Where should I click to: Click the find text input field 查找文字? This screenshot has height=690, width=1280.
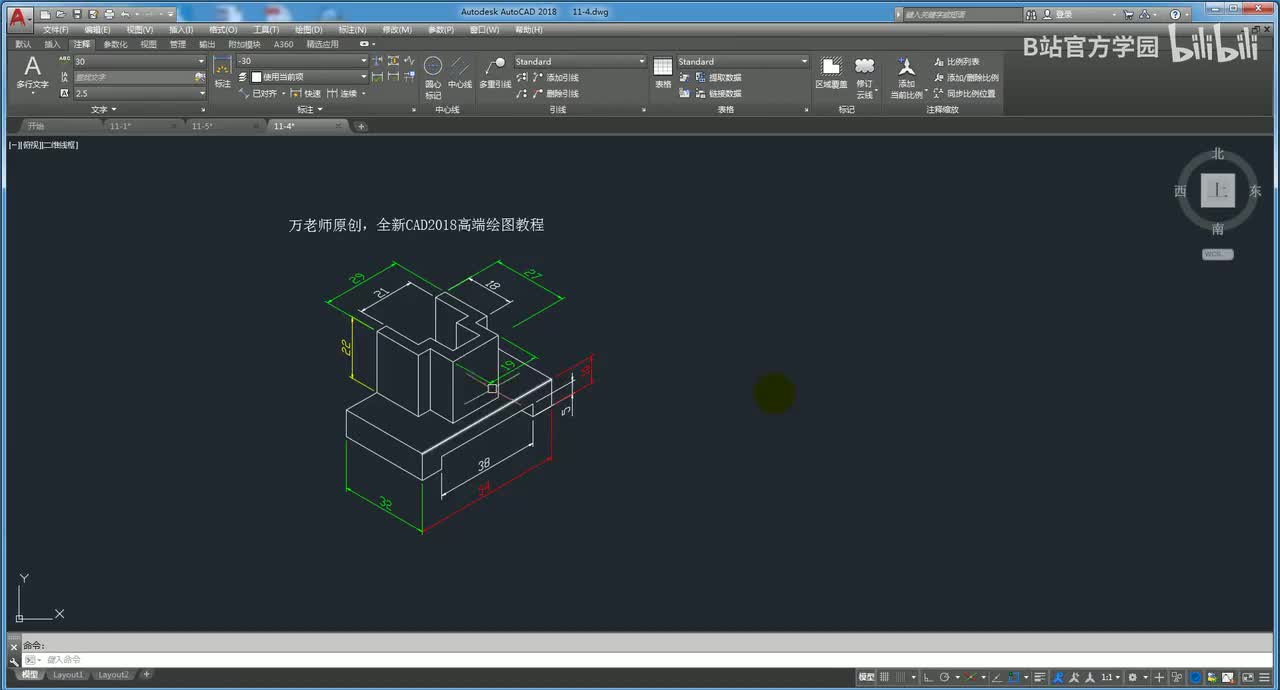pos(139,77)
